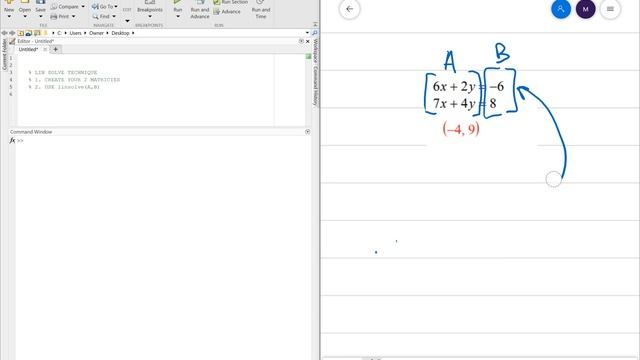Viewport: 640px width, 360px height.
Task: Close the Untitled* tab
Action: click(45, 49)
